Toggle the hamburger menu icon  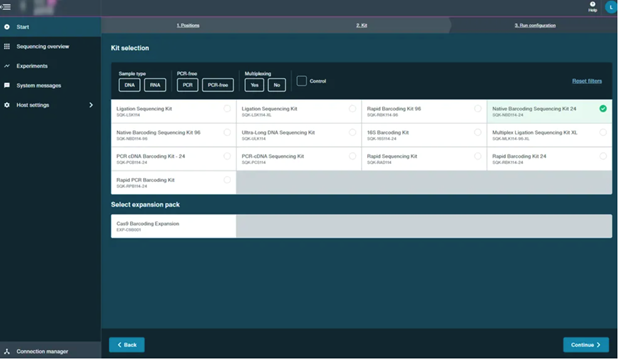[x=6, y=6]
